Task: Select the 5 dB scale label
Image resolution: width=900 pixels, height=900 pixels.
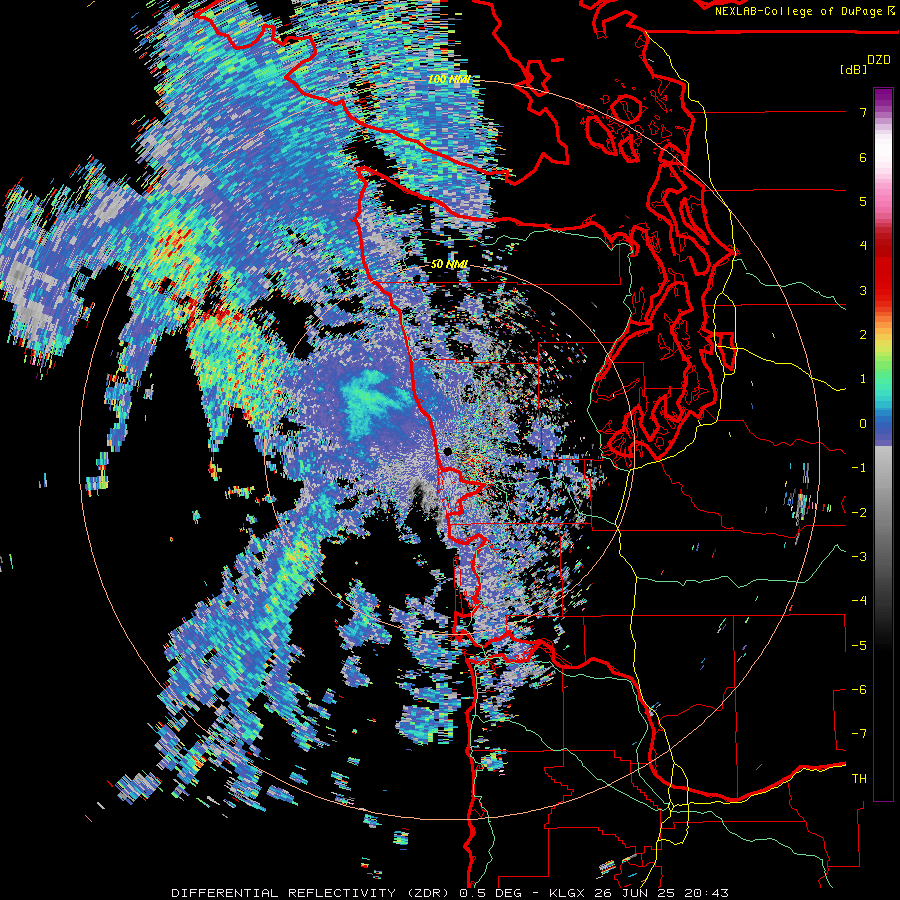Action: 863,201
